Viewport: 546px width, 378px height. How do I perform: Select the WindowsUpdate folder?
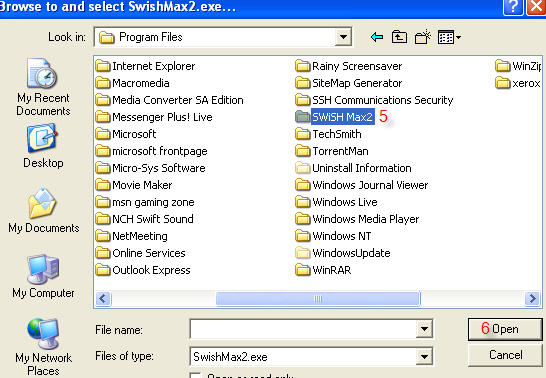click(343, 253)
